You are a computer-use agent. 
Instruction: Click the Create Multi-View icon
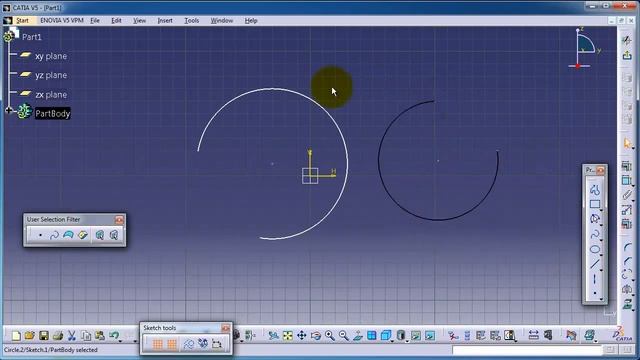tap(372, 336)
